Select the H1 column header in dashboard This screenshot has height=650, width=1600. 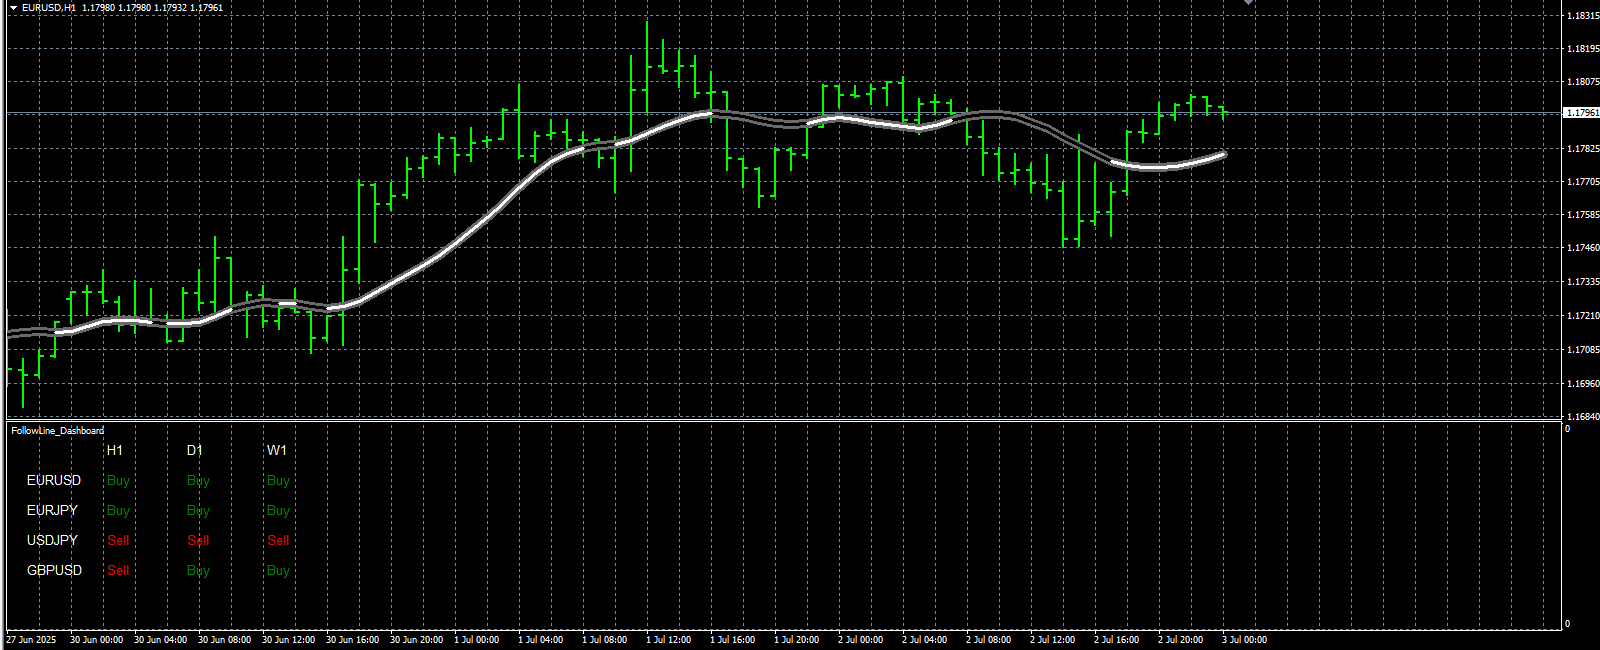pos(115,450)
